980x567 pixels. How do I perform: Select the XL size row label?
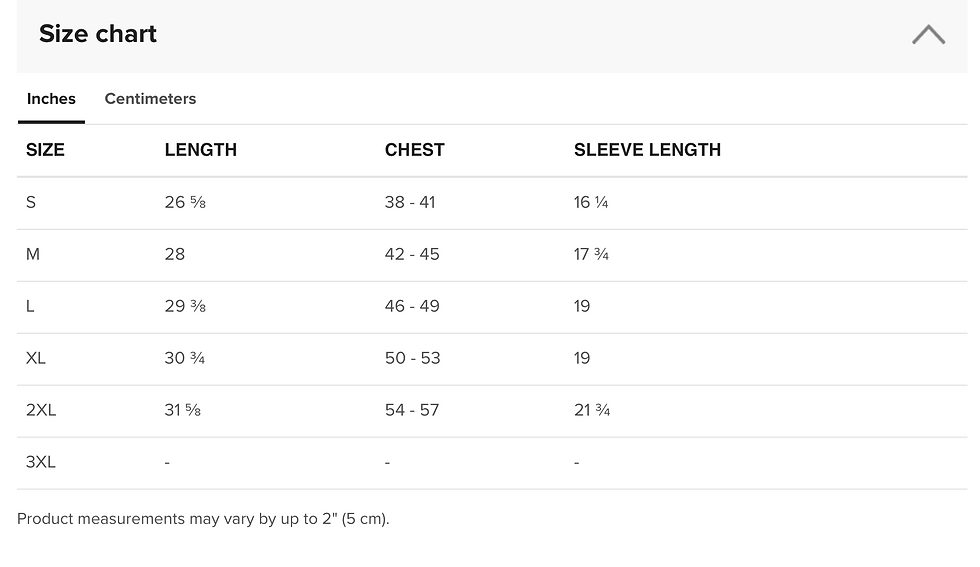pyautogui.click(x=36, y=358)
